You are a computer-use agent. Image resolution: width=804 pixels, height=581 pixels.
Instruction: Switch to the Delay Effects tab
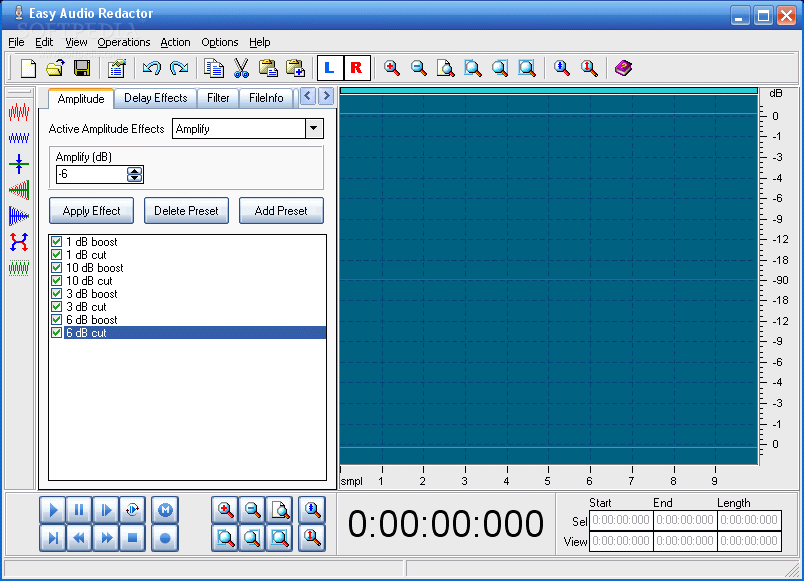[156, 98]
